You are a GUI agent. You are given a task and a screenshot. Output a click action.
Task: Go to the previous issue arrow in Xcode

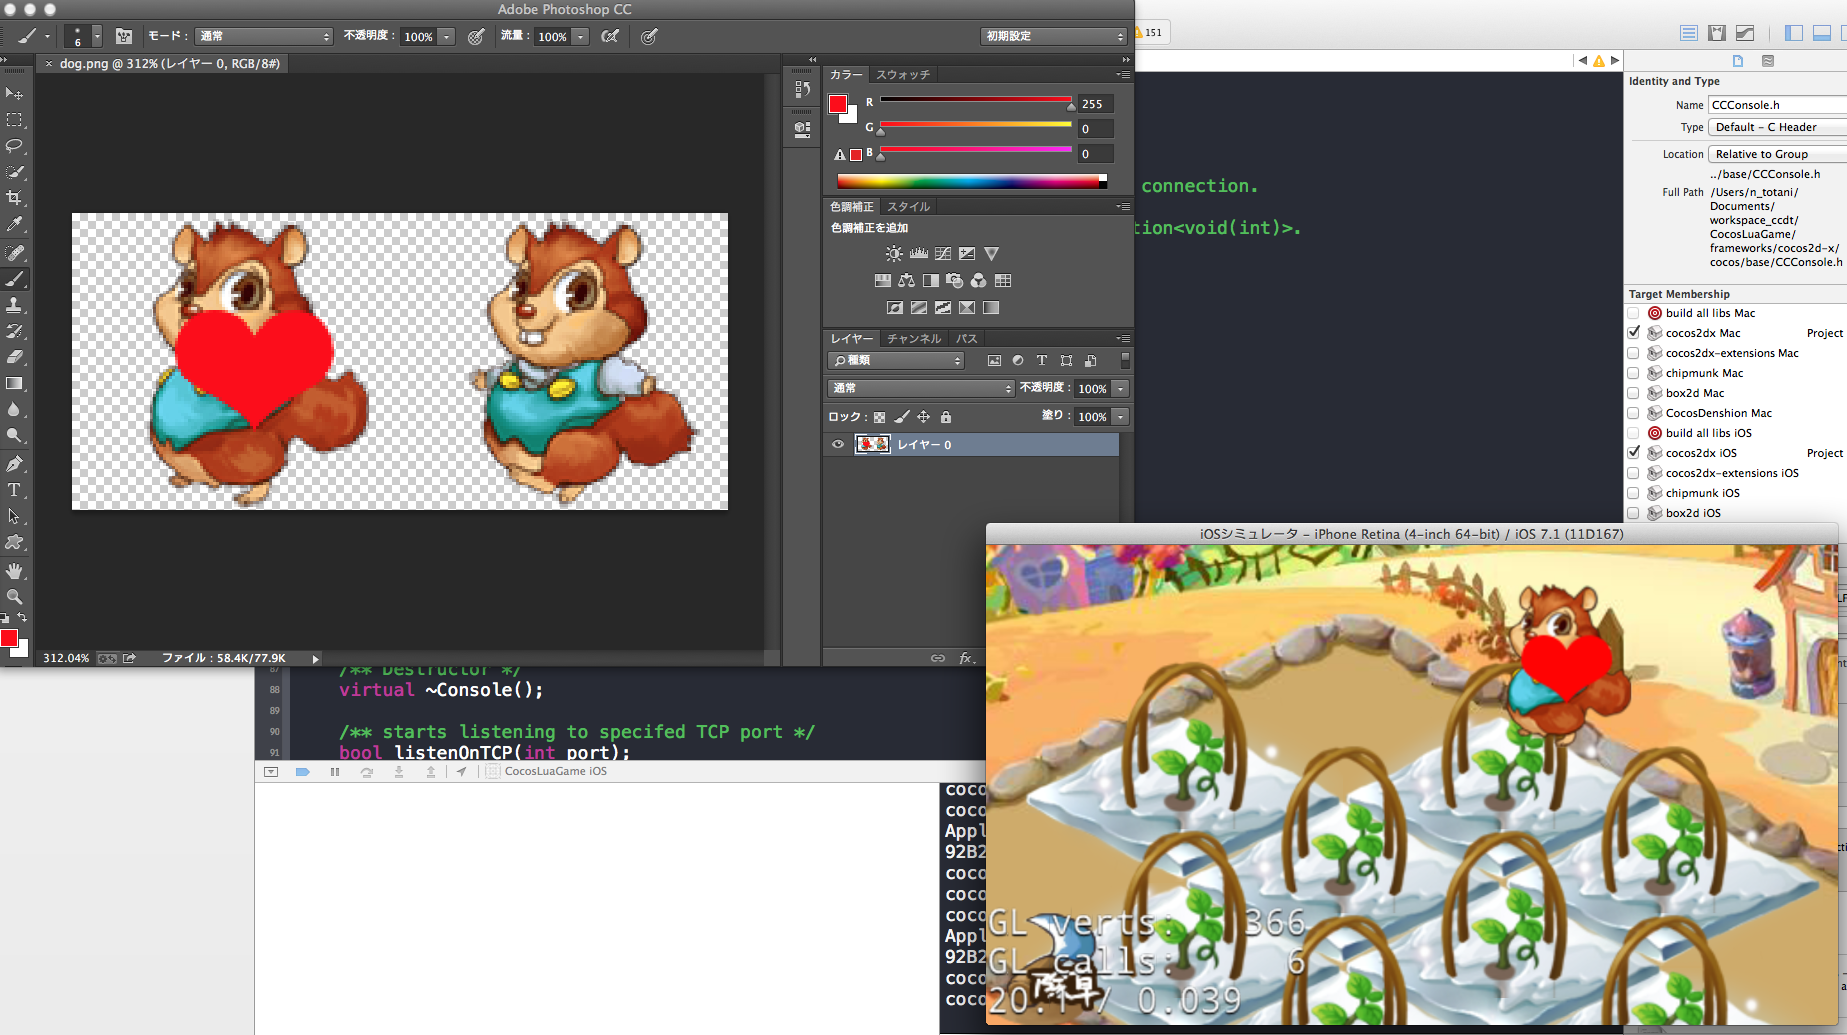[x=1582, y=61]
